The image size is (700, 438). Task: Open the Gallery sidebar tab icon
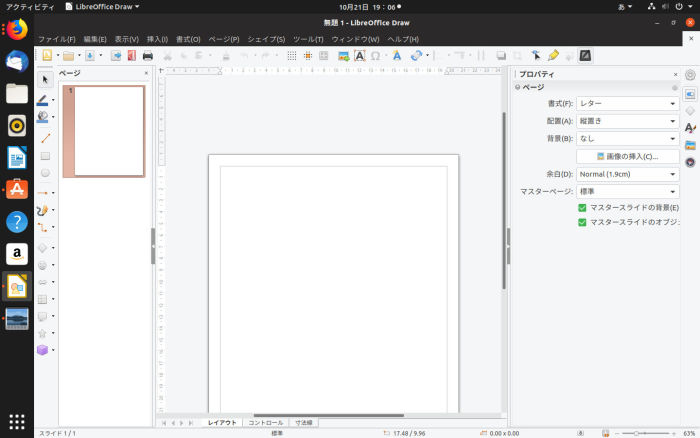[x=690, y=144]
